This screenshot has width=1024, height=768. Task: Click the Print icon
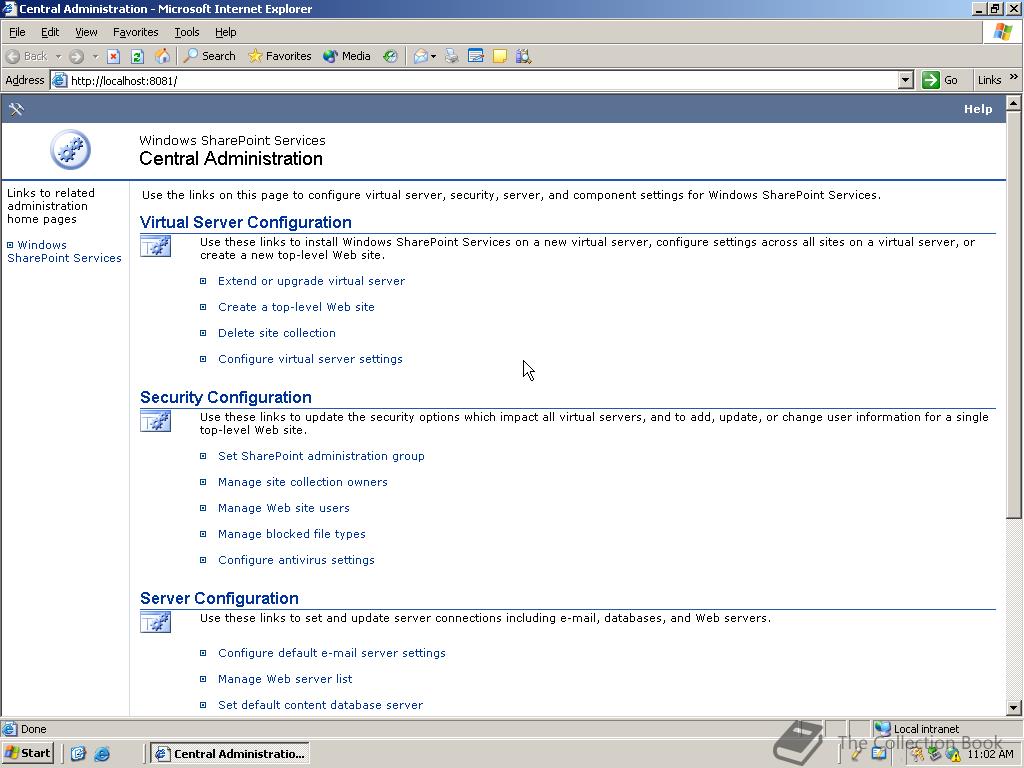point(451,56)
